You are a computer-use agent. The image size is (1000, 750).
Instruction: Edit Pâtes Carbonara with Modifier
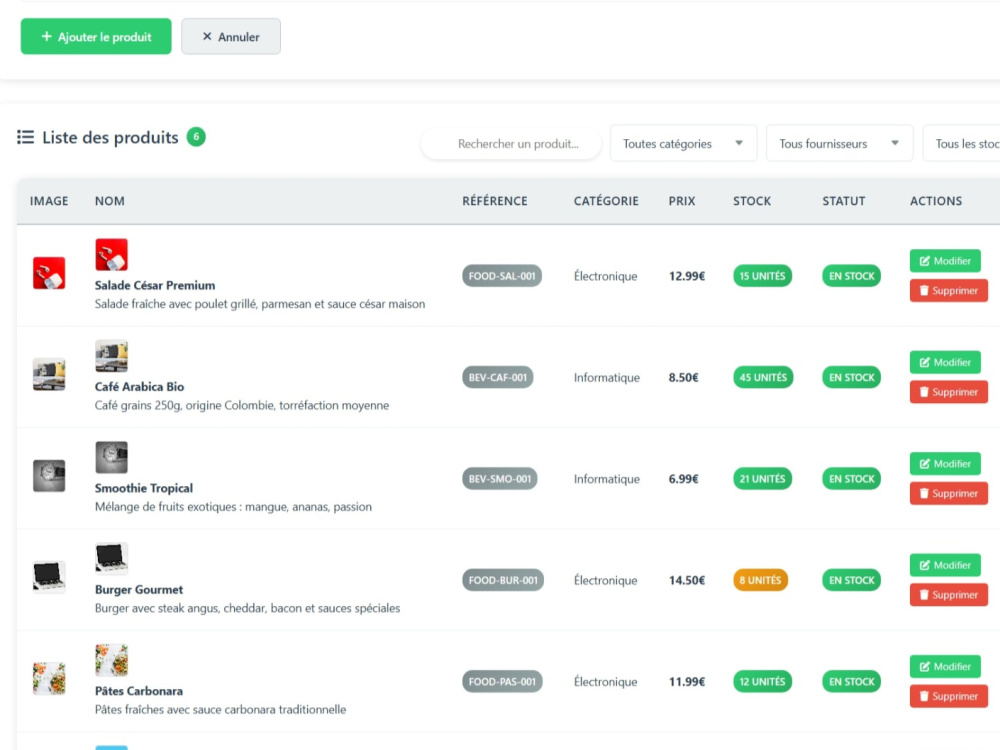coord(945,666)
